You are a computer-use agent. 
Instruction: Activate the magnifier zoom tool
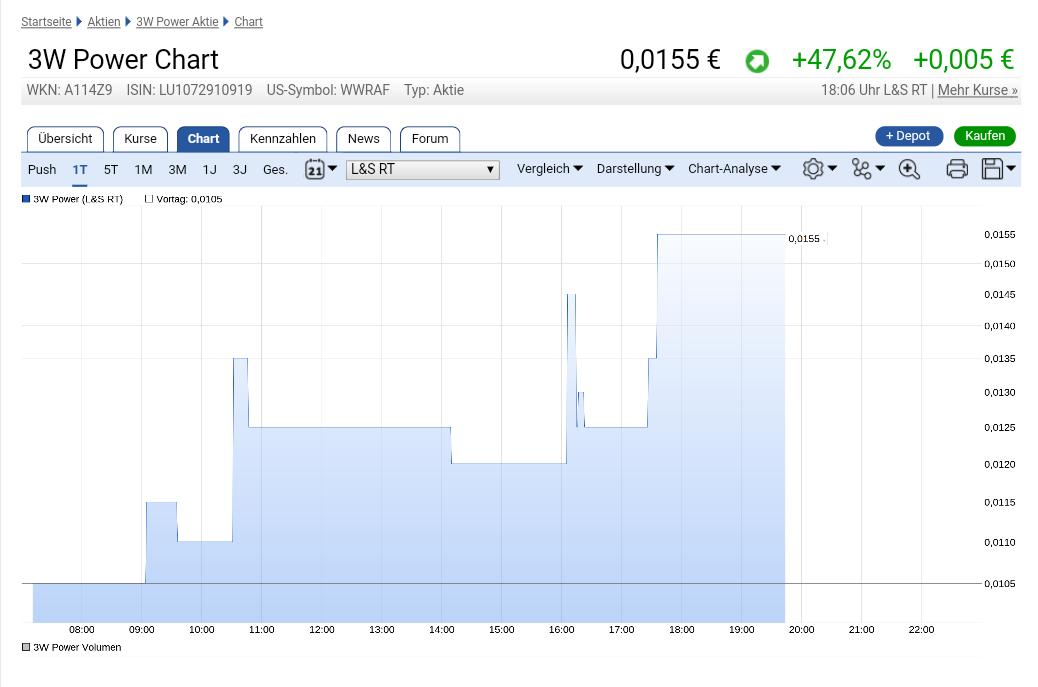[909, 169]
